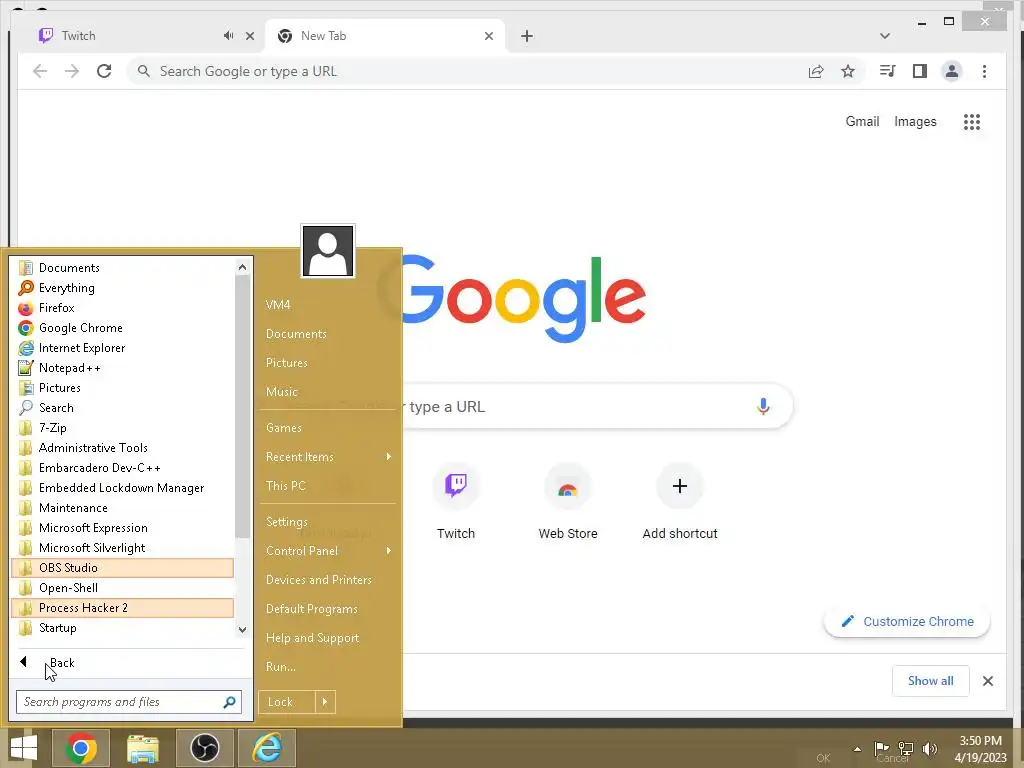
Task: Open the Web Store shortcut tile
Action: [568, 502]
